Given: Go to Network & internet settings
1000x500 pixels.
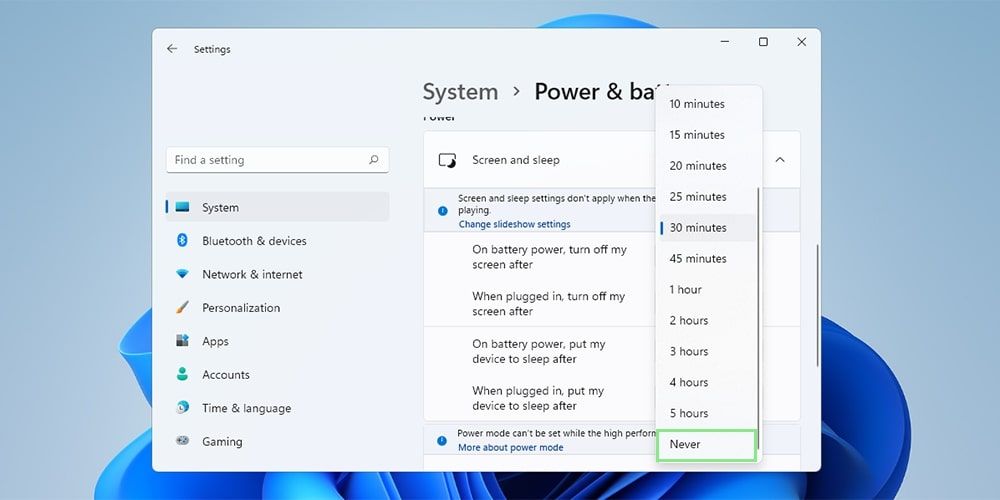Looking at the screenshot, I should [277, 274].
